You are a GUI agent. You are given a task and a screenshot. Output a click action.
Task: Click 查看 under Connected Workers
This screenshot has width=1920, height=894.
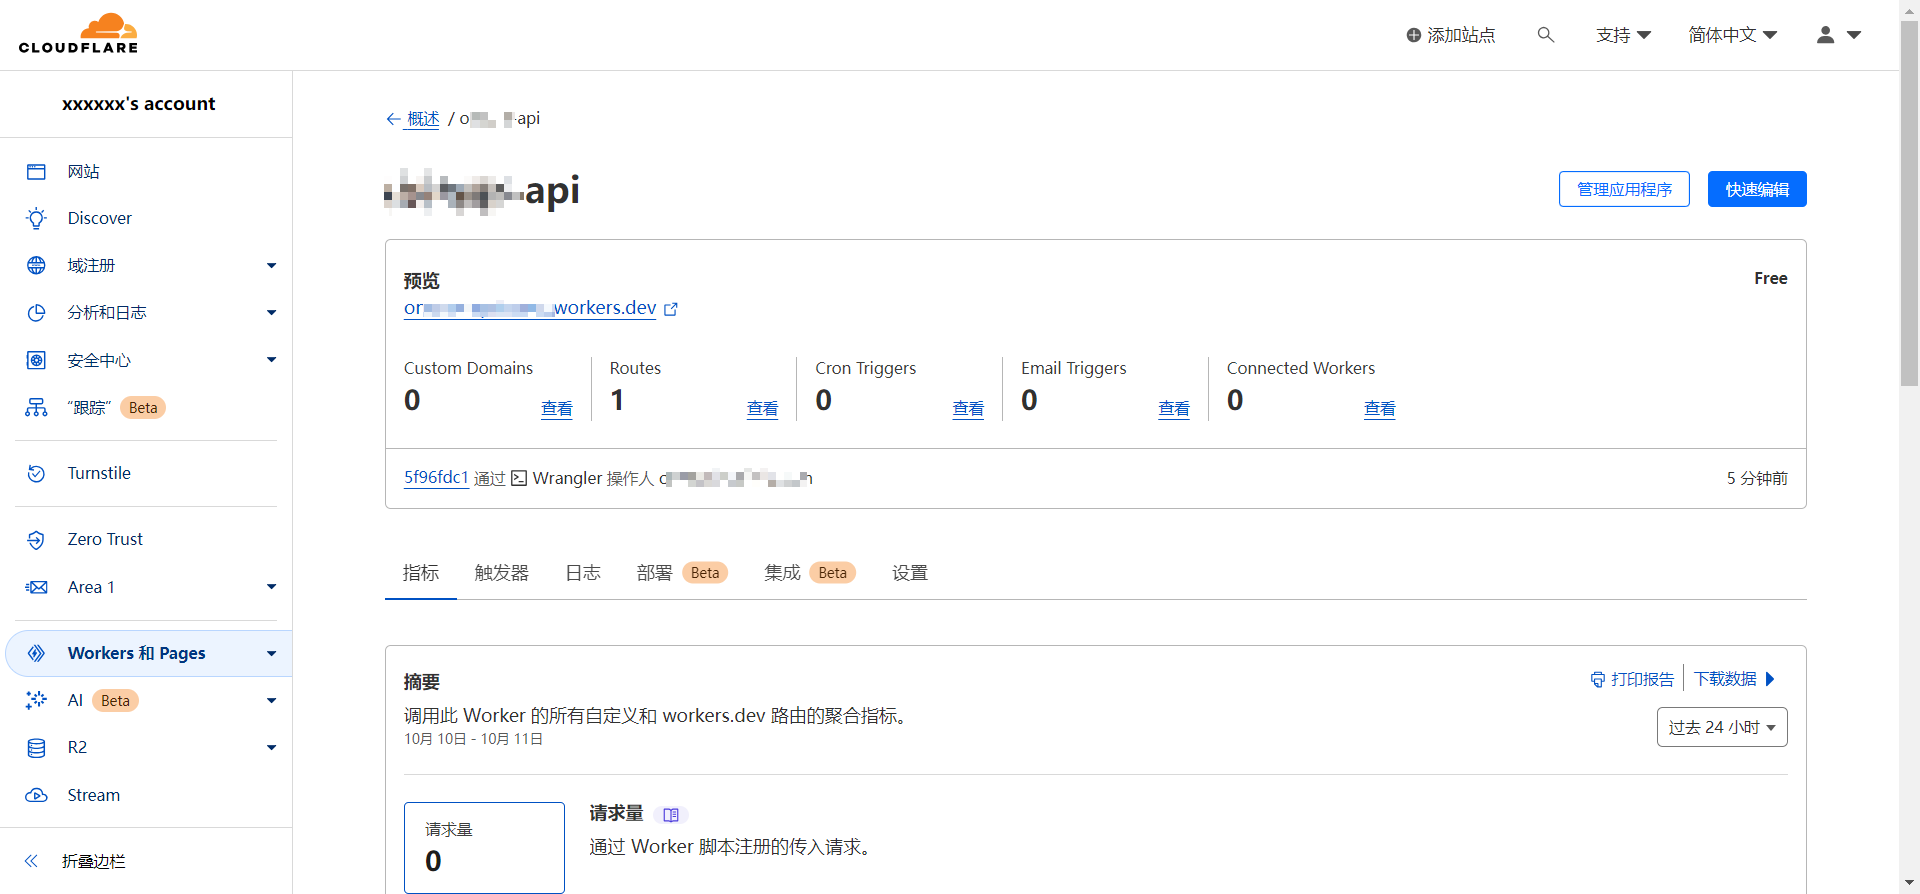click(1380, 409)
